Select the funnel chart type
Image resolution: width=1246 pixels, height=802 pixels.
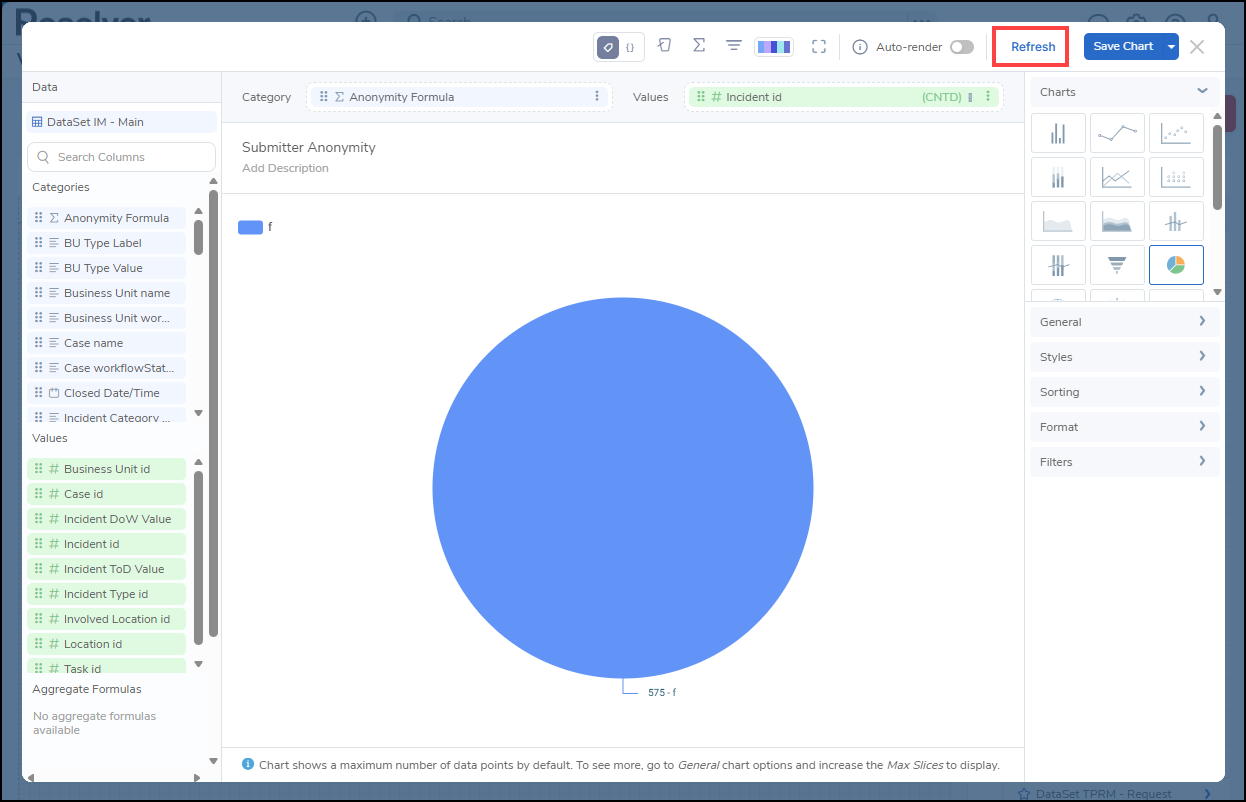[x=1117, y=265]
